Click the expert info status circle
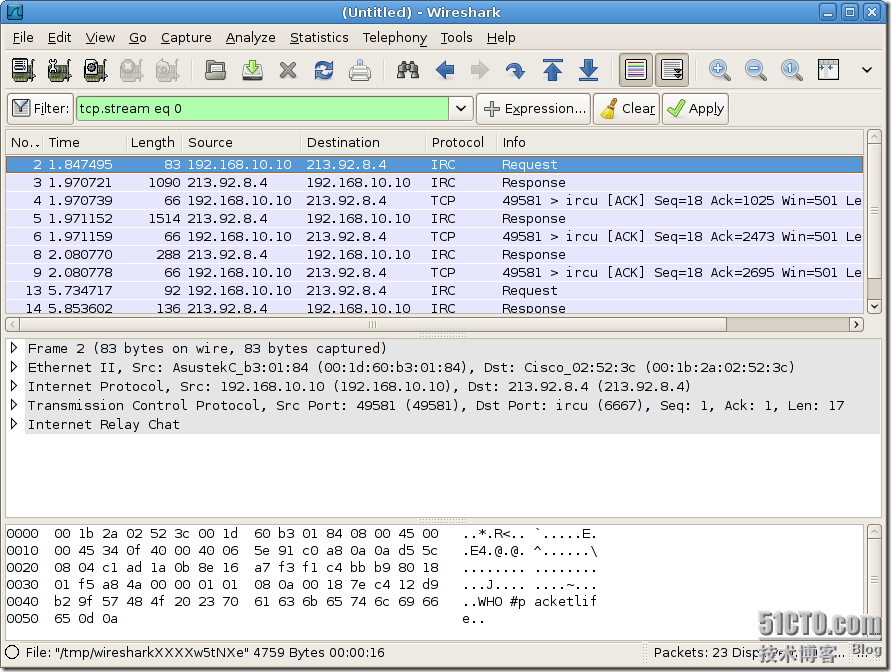The image size is (891, 672). click(x=13, y=652)
